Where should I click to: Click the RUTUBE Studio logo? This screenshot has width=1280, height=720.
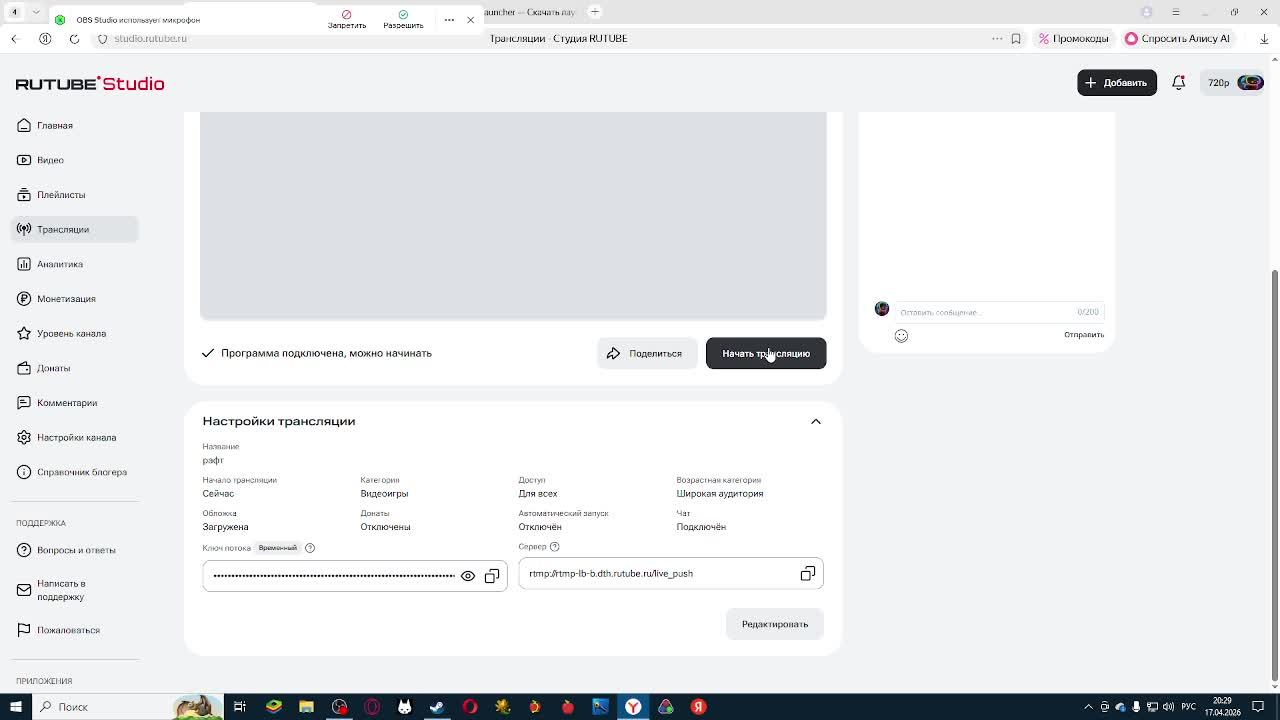click(90, 83)
